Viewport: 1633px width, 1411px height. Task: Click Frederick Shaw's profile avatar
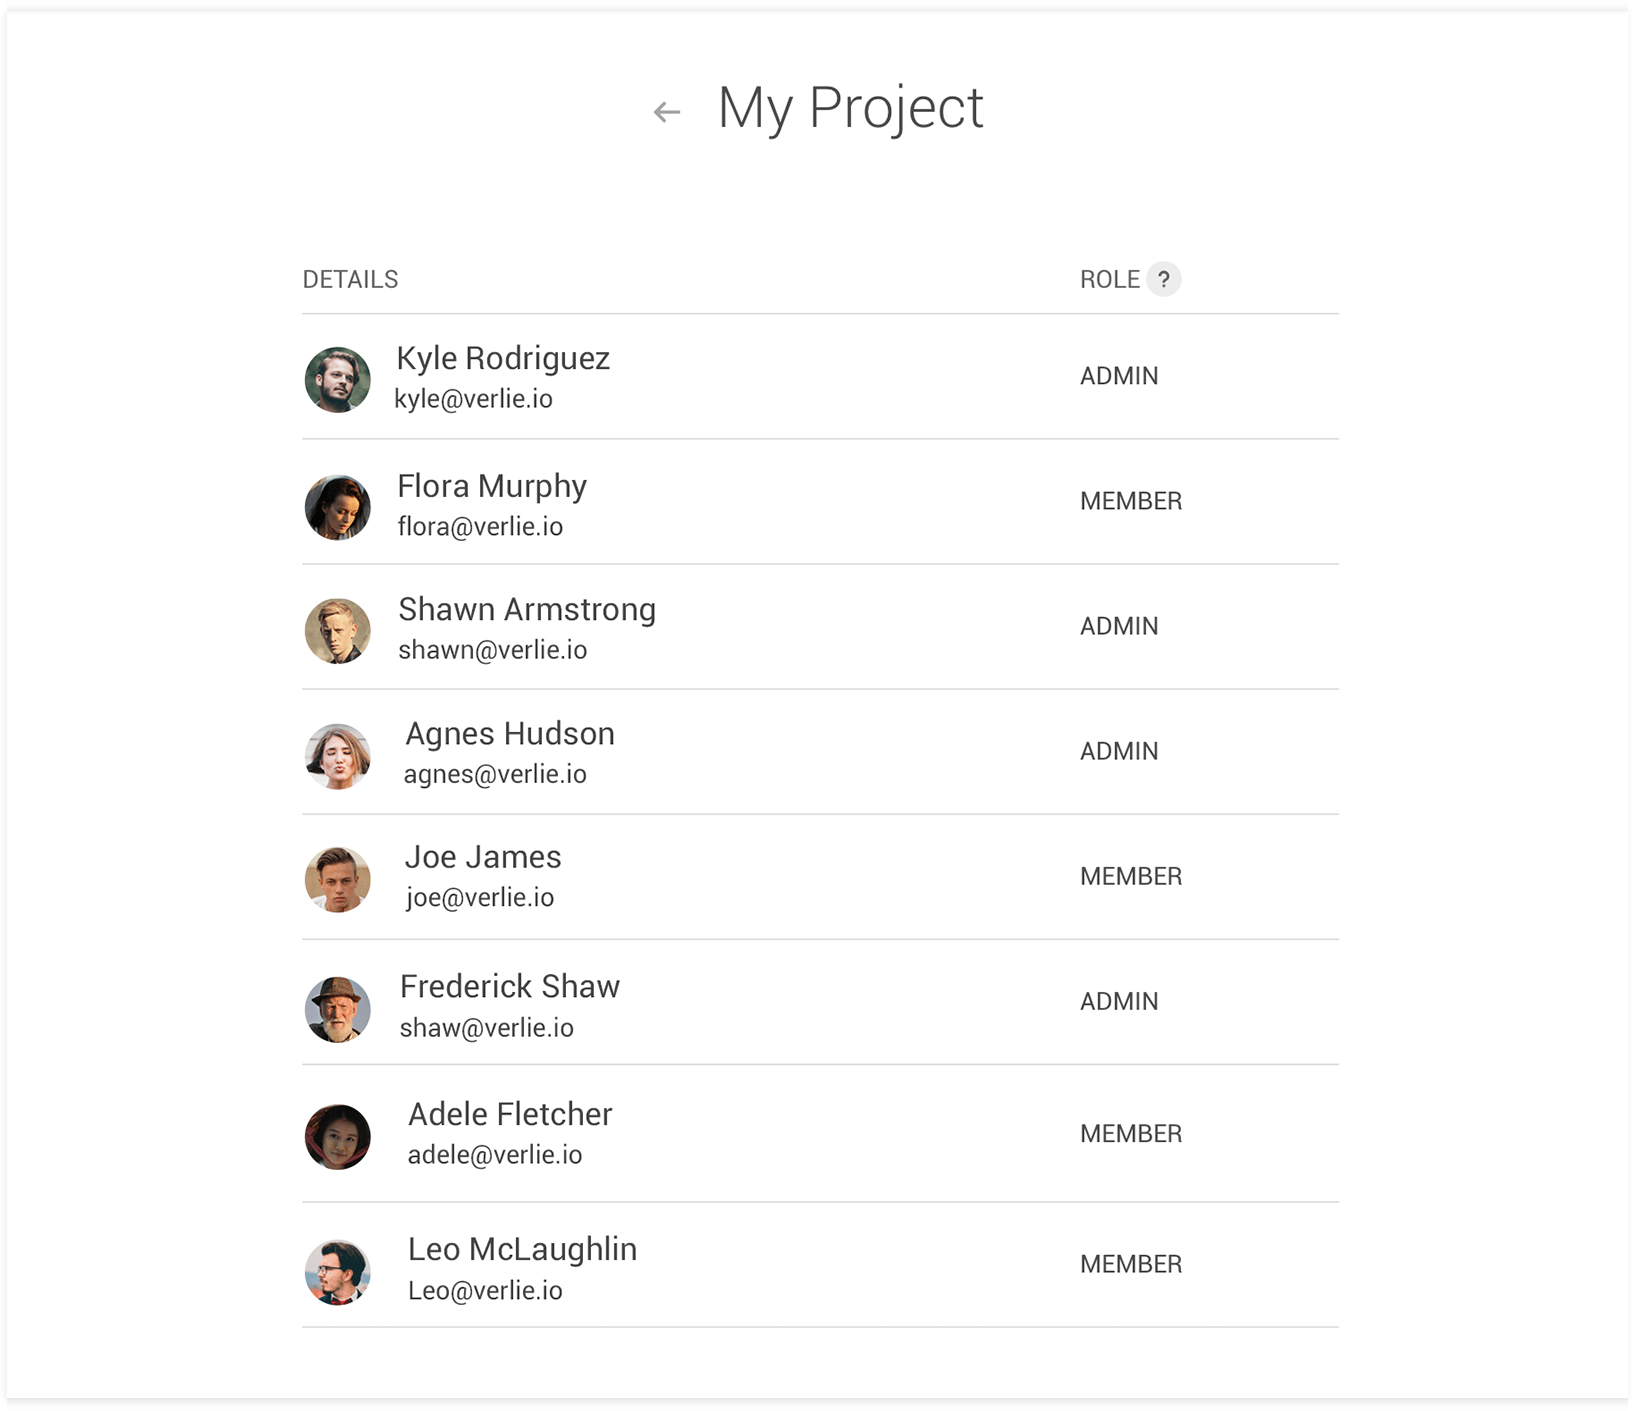338,1009
